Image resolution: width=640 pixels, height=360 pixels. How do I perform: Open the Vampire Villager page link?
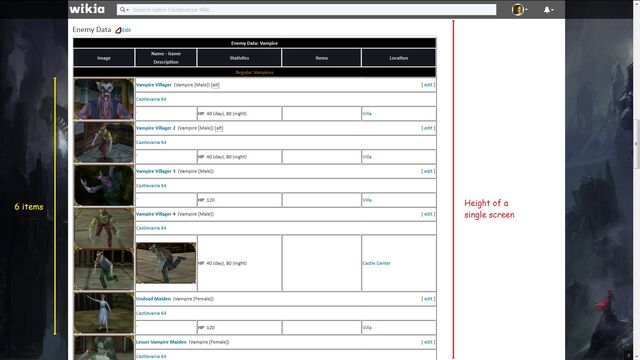point(154,85)
